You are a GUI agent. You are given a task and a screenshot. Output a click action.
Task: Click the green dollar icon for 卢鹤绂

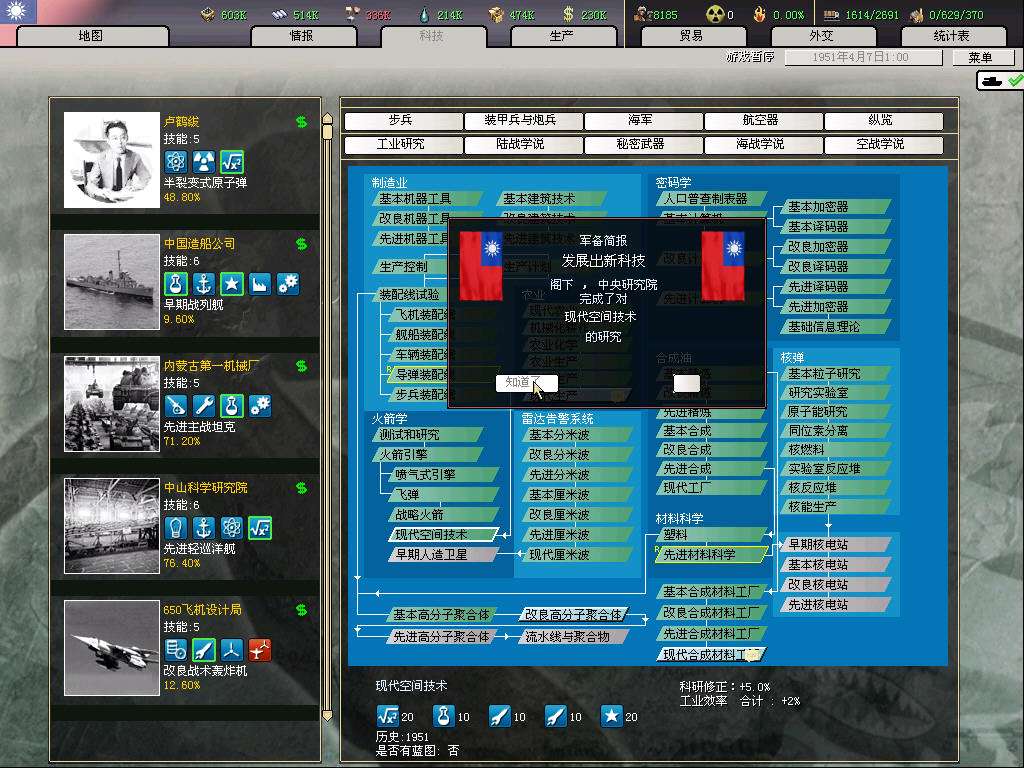coord(301,122)
